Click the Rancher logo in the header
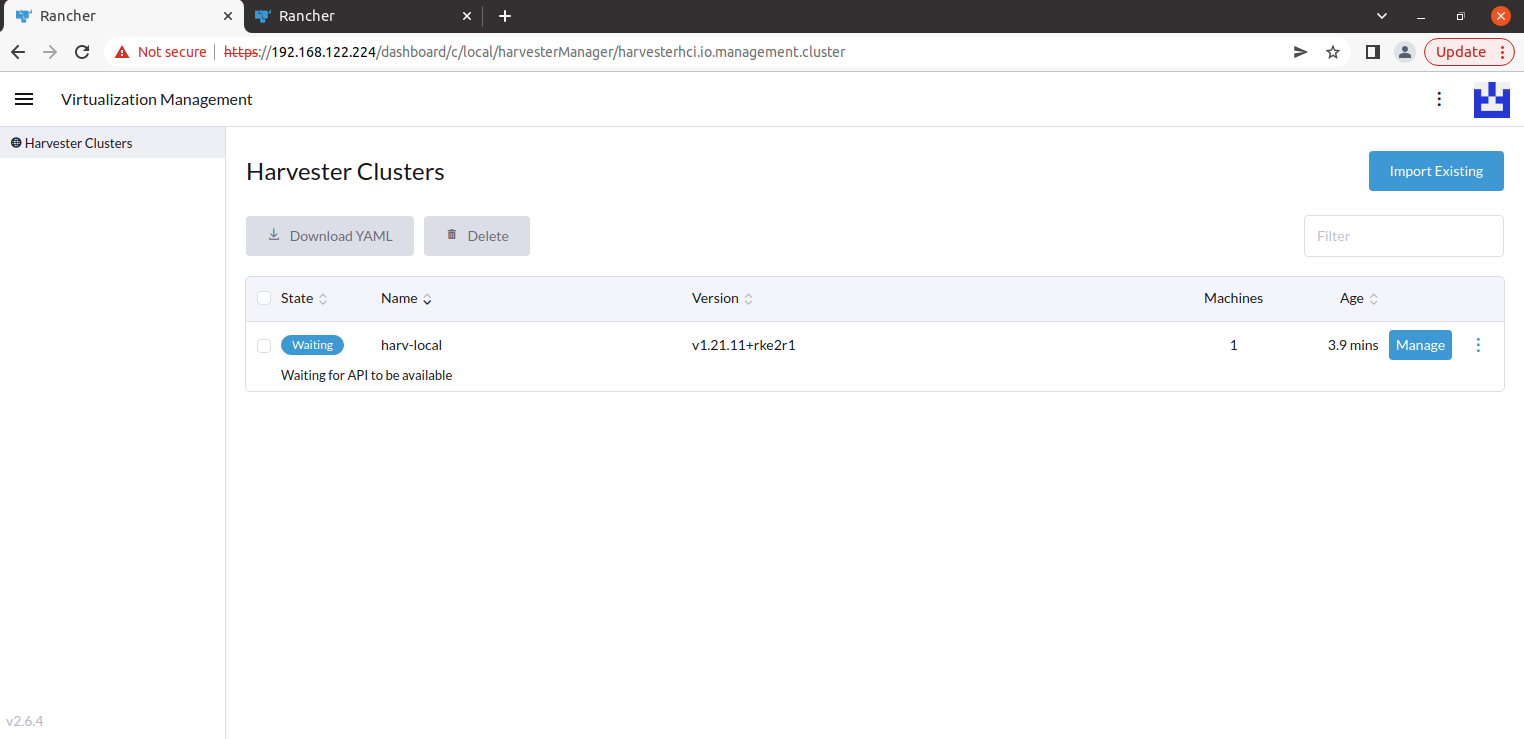 point(1491,99)
